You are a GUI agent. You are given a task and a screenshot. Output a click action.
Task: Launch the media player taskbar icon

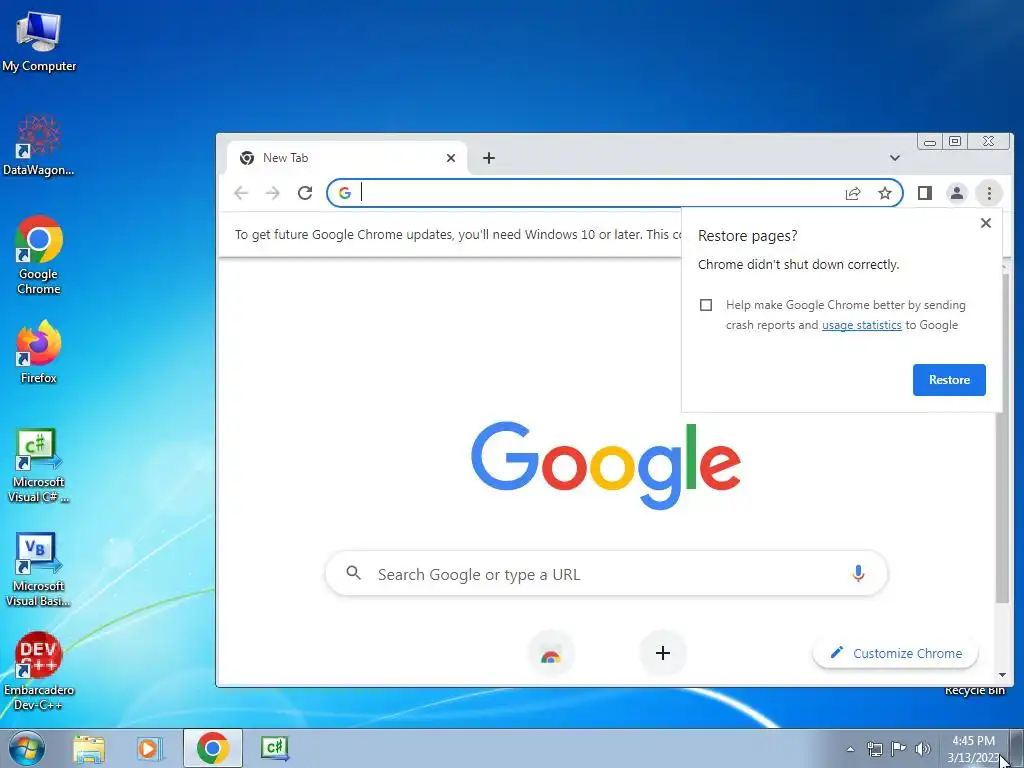point(149,748)
